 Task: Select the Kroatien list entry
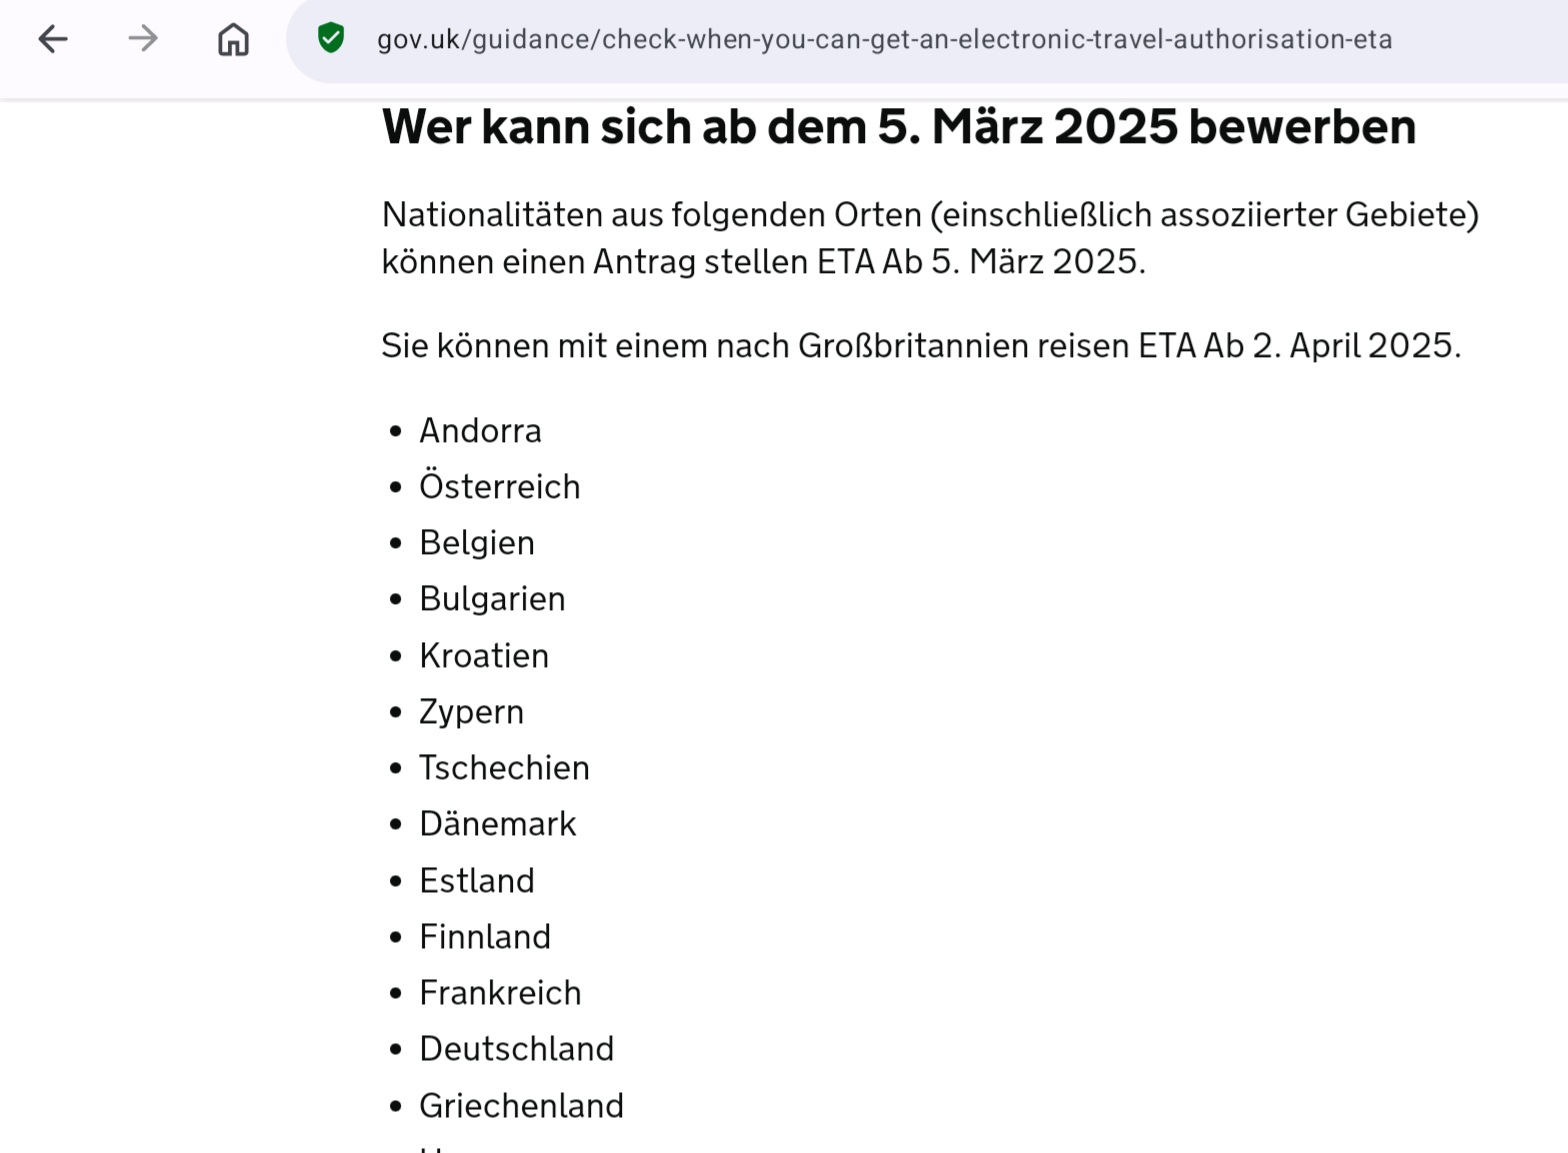click(484, 656)
